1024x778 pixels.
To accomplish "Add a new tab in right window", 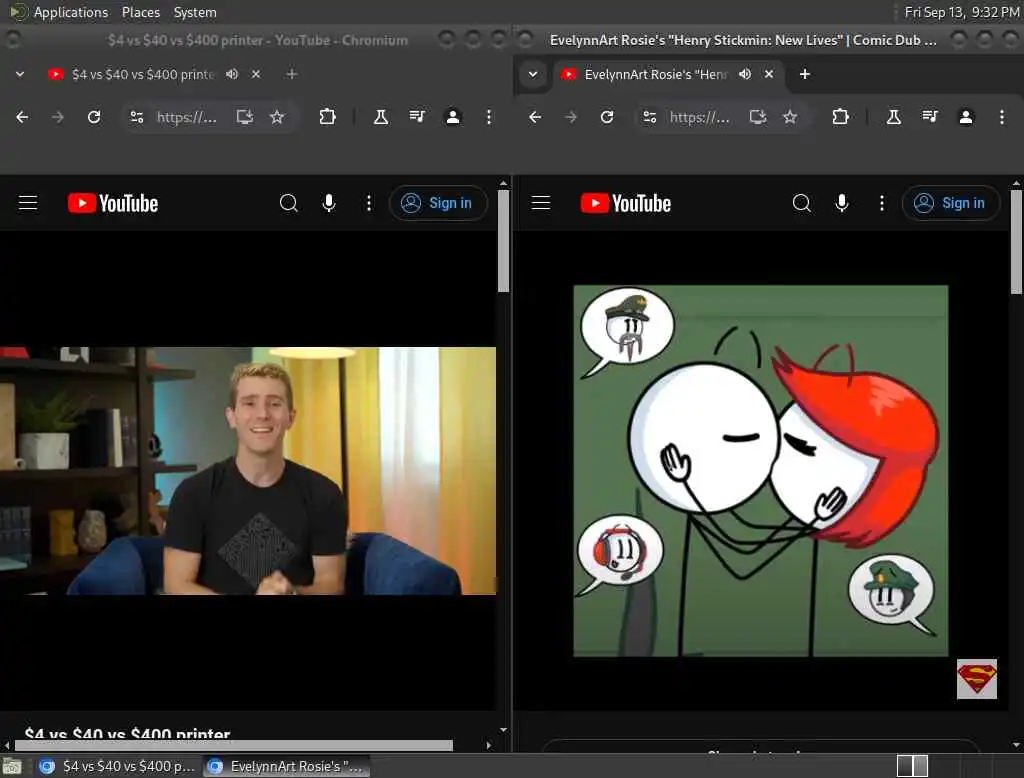I will (805, 74).
